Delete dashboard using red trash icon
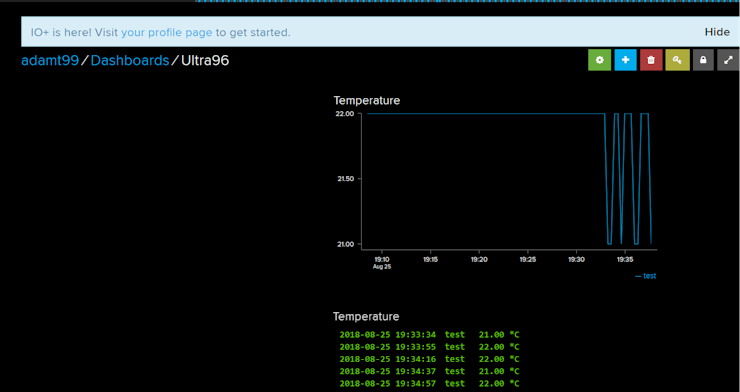740x392 pixels. (651, 60)
